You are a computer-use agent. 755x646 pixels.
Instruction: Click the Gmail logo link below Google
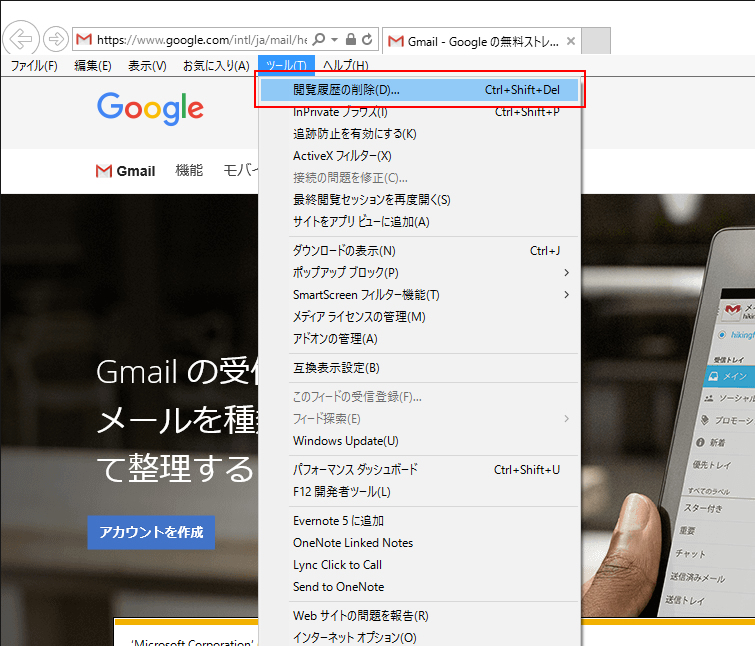(x=125, y=171)
